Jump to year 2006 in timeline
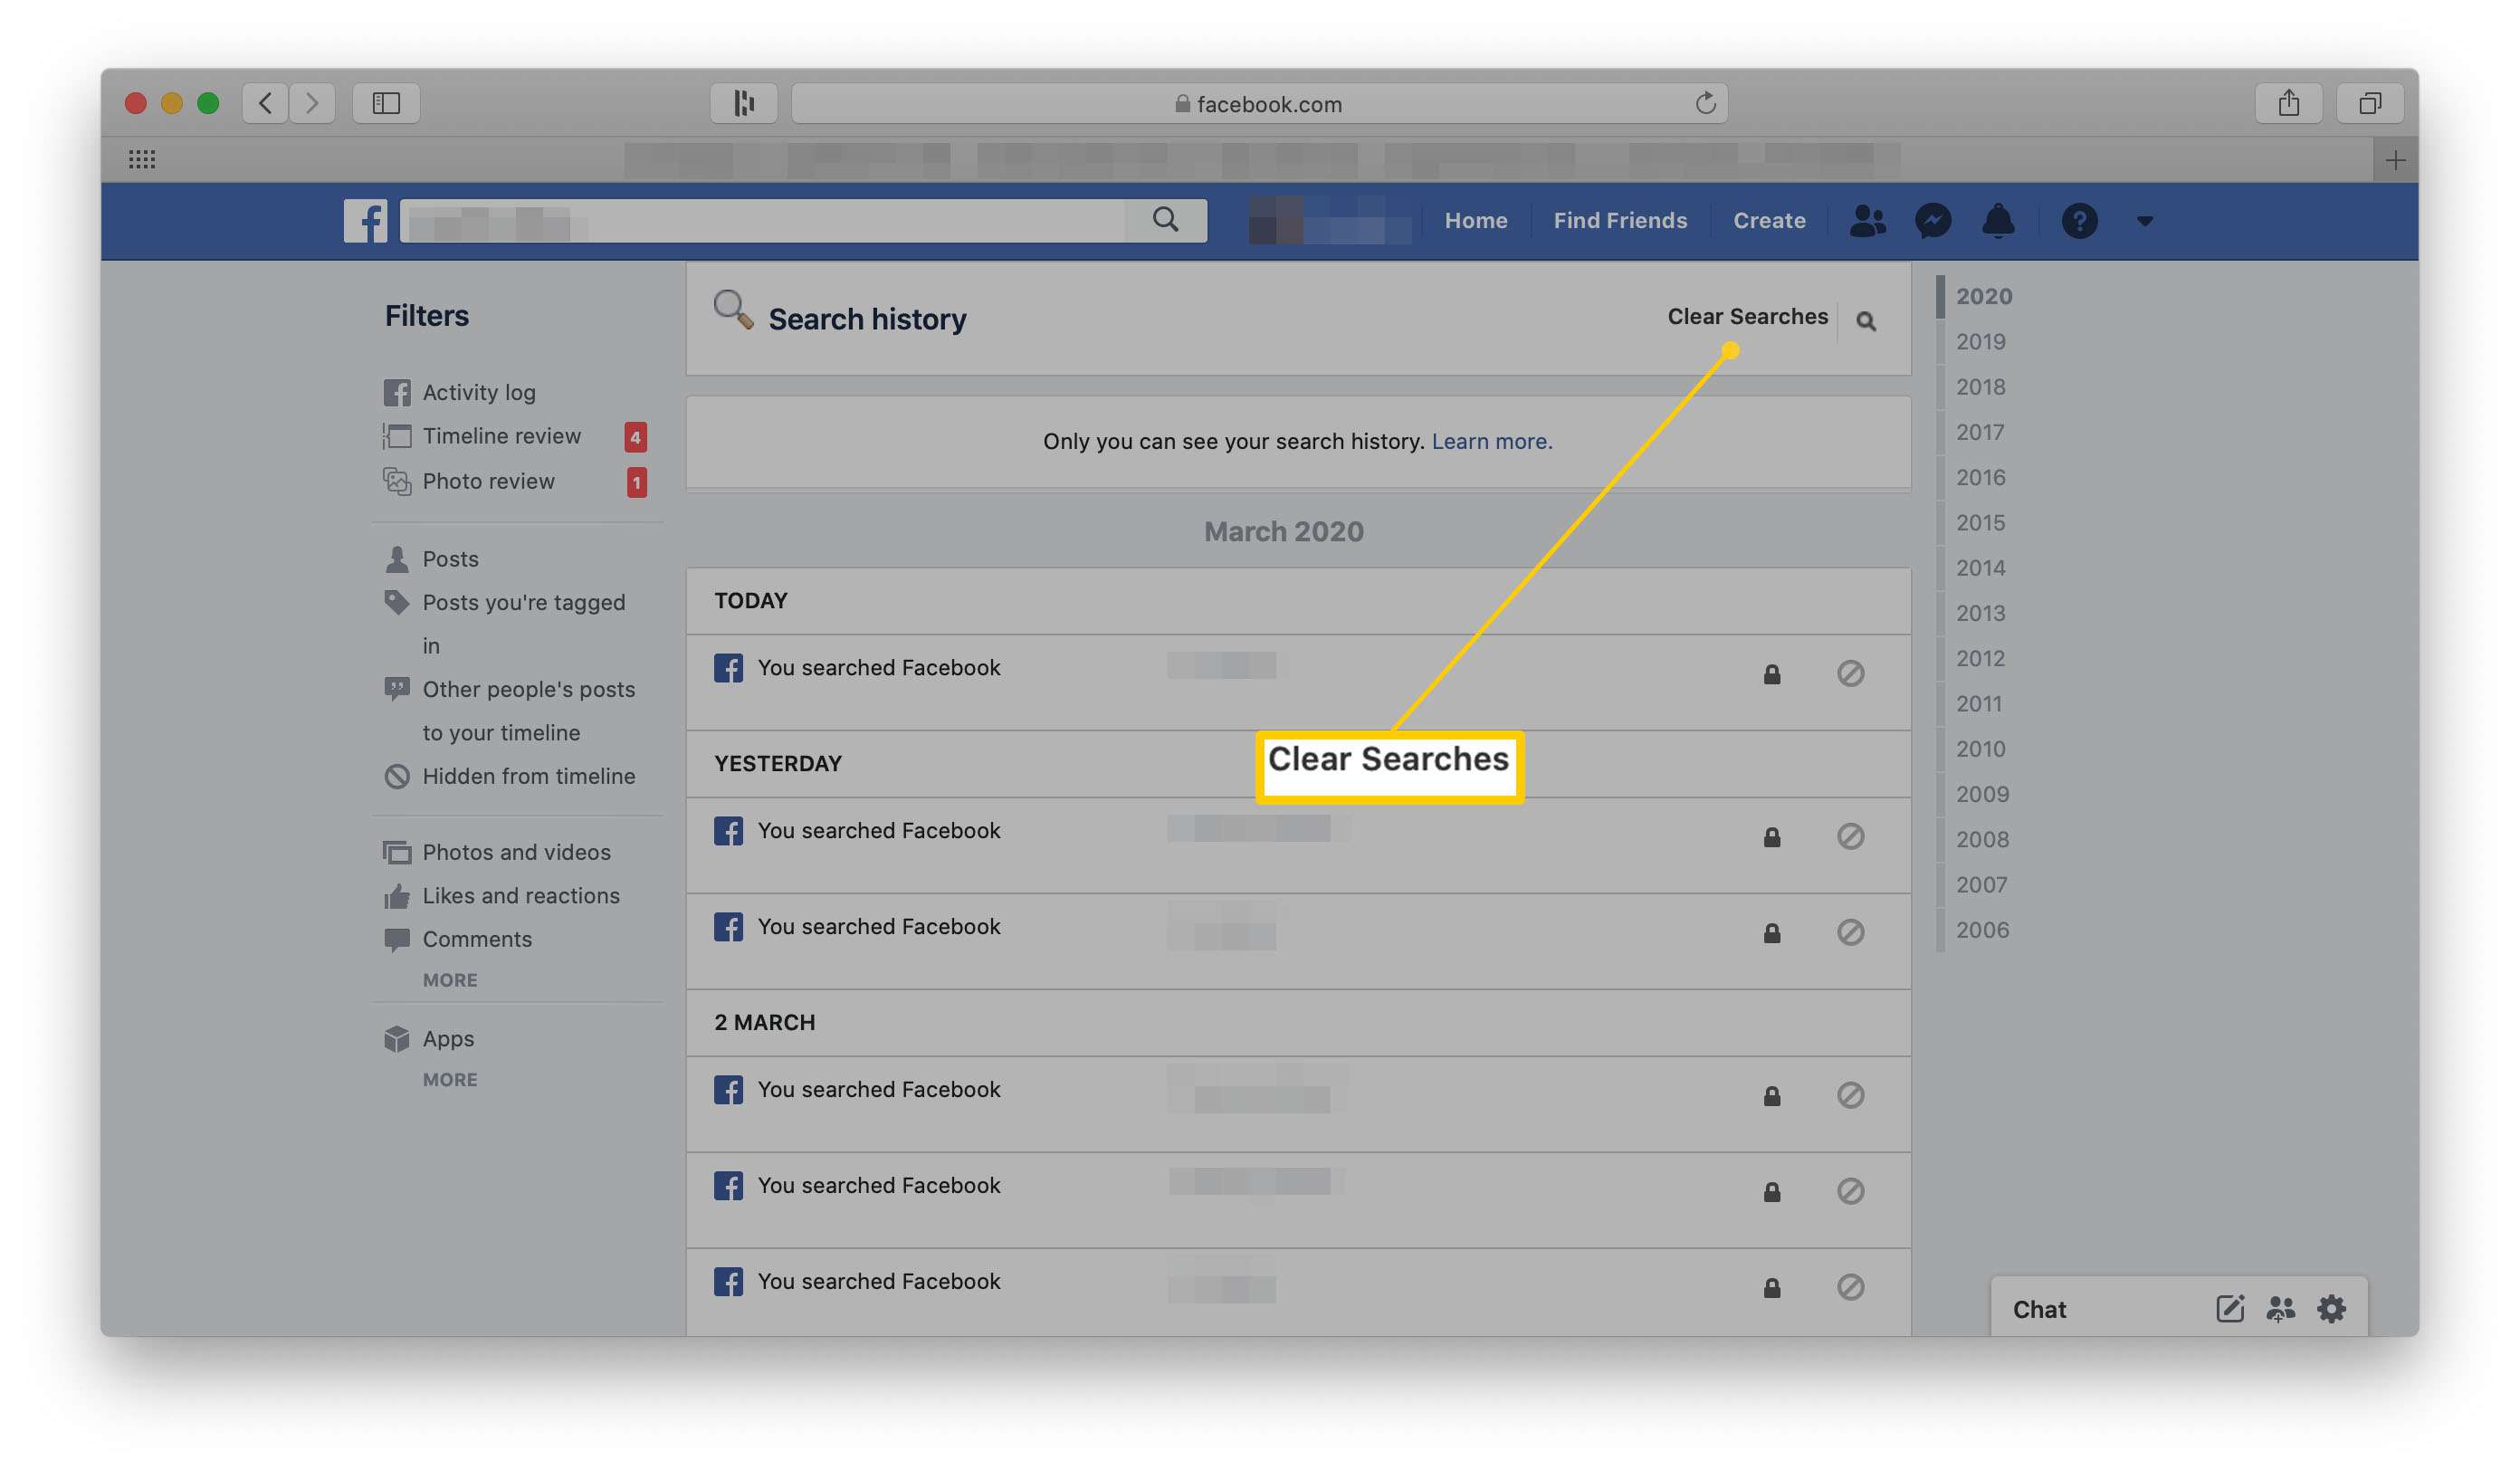 pos(1982,930)
